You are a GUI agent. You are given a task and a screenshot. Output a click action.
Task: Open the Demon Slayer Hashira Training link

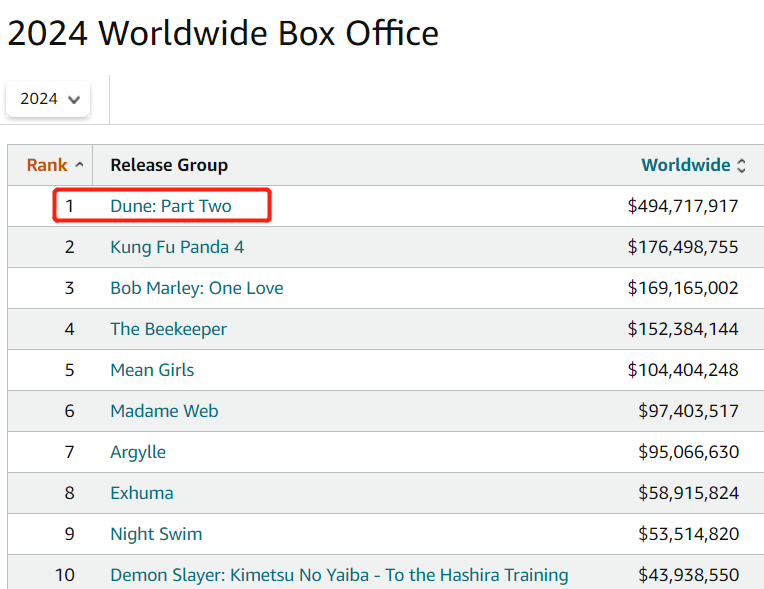pyautogui.click(x=340, y=575)
